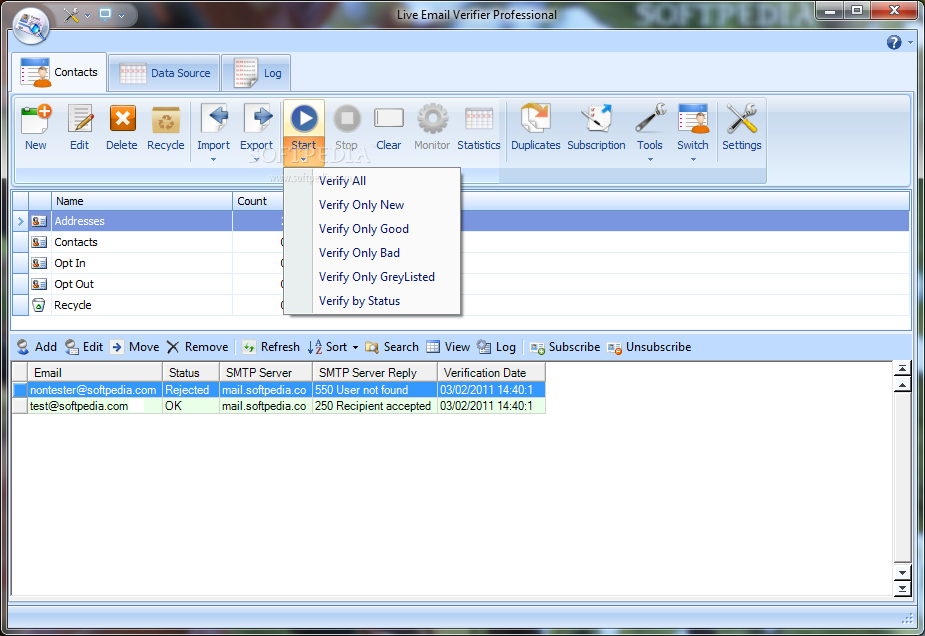925x636 pixels.
Task: Click the SMTP Server Reply column header
Action: coord(375,373)
